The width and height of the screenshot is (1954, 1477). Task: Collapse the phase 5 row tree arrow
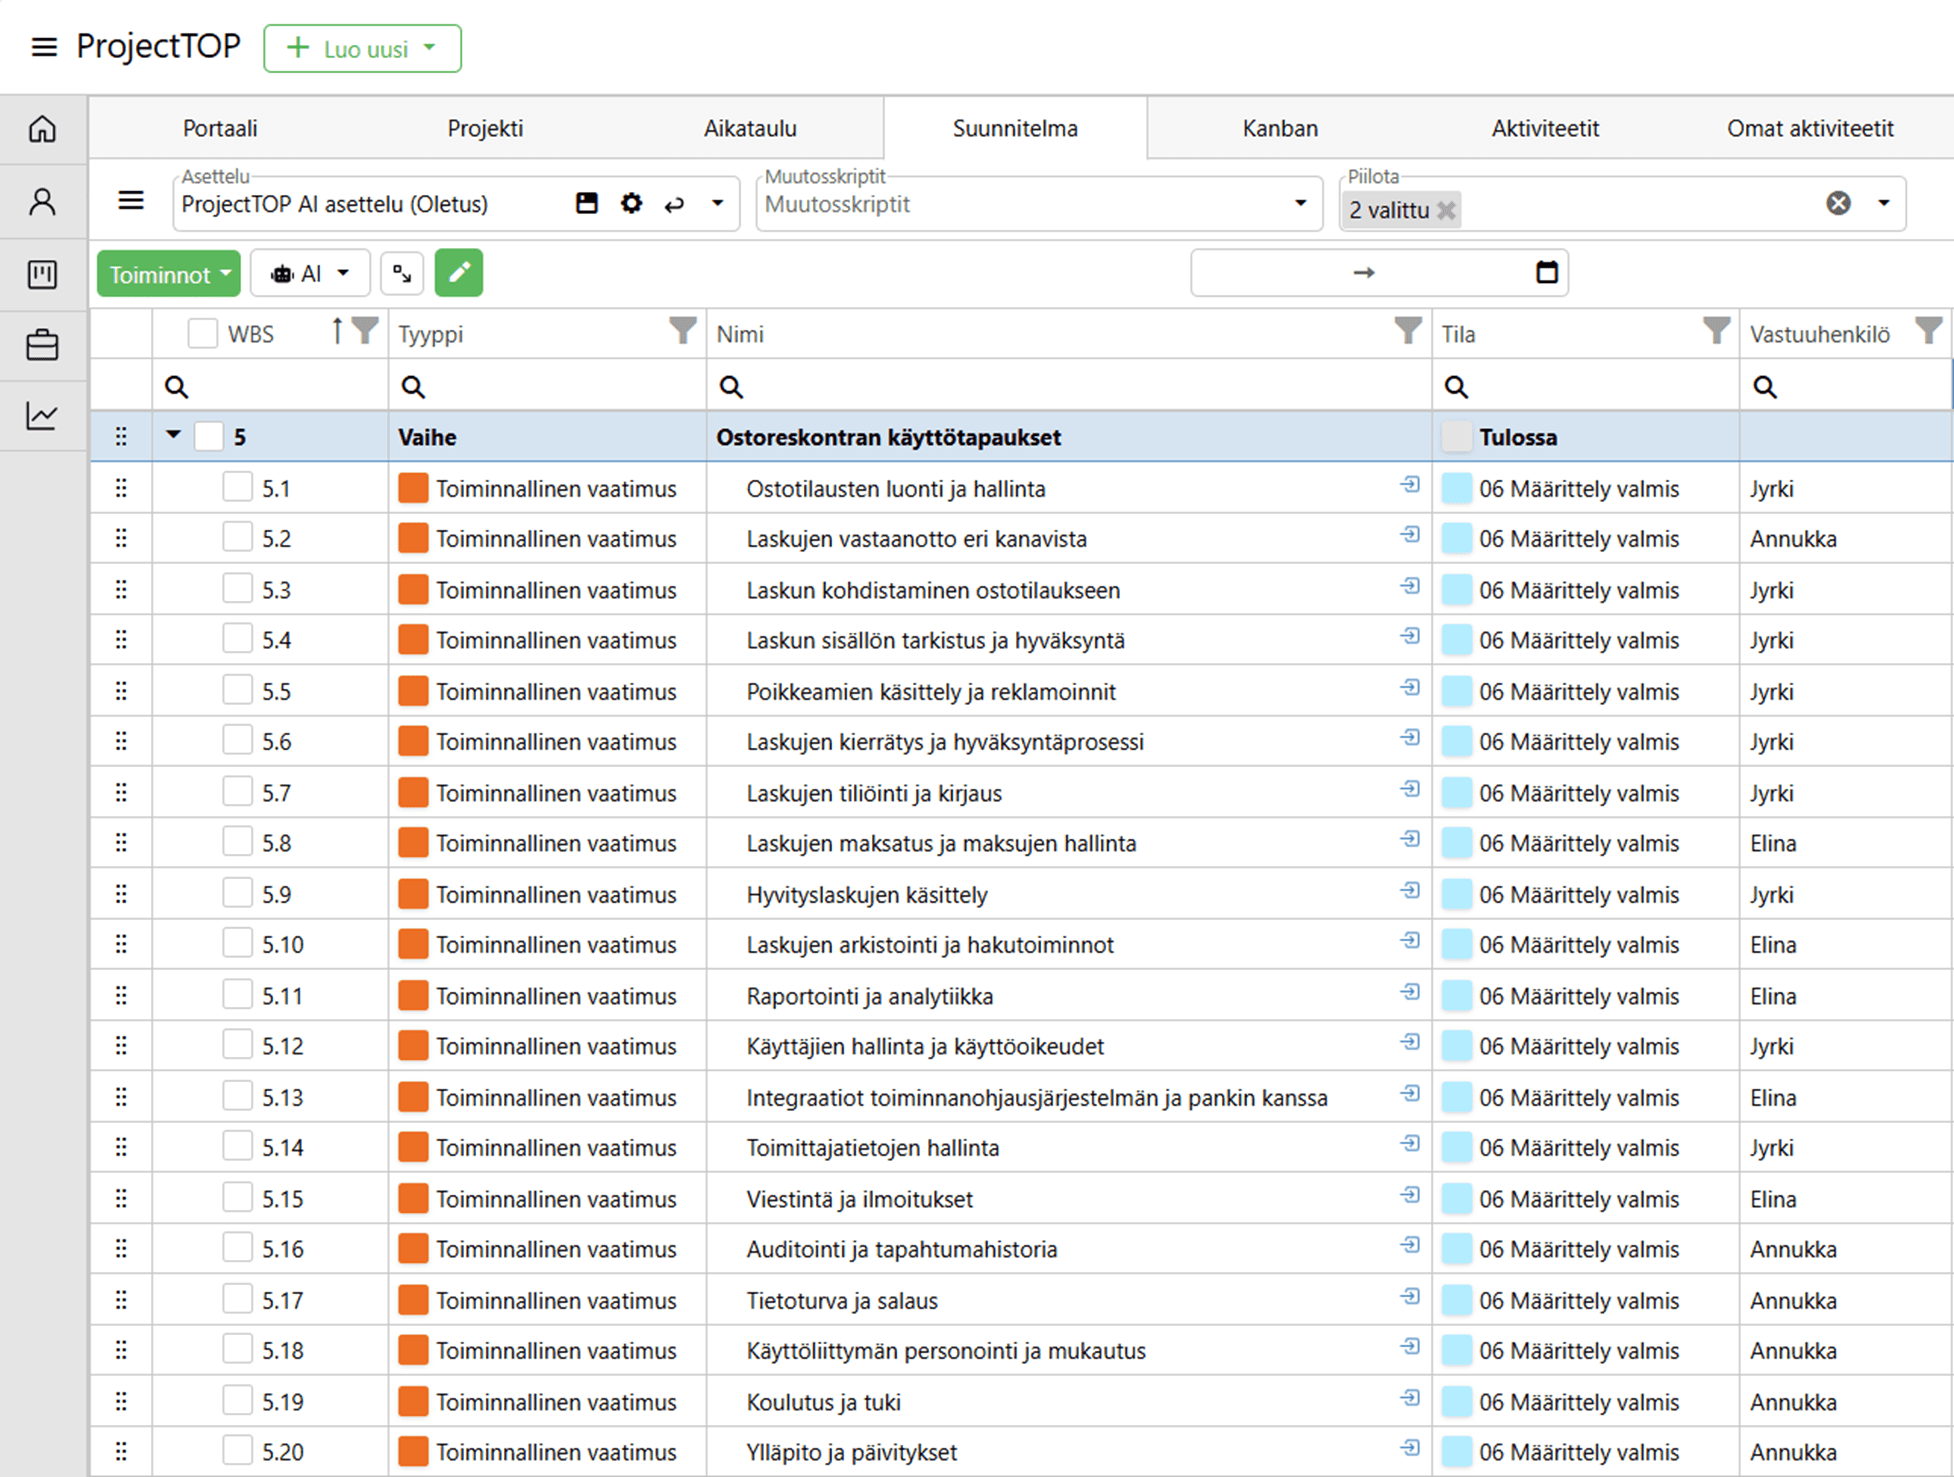pos(173,435)
